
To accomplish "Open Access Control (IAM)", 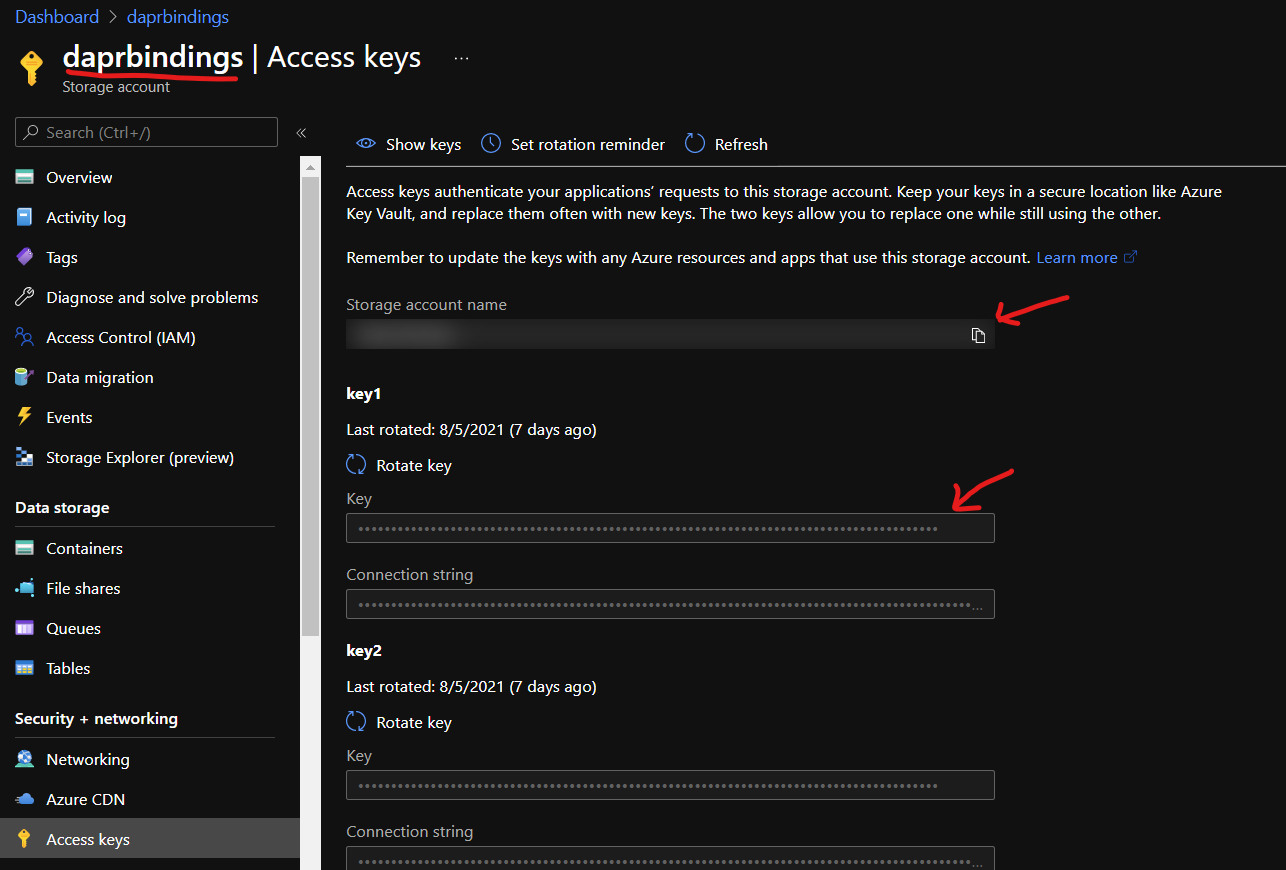I will pos(120,337).
